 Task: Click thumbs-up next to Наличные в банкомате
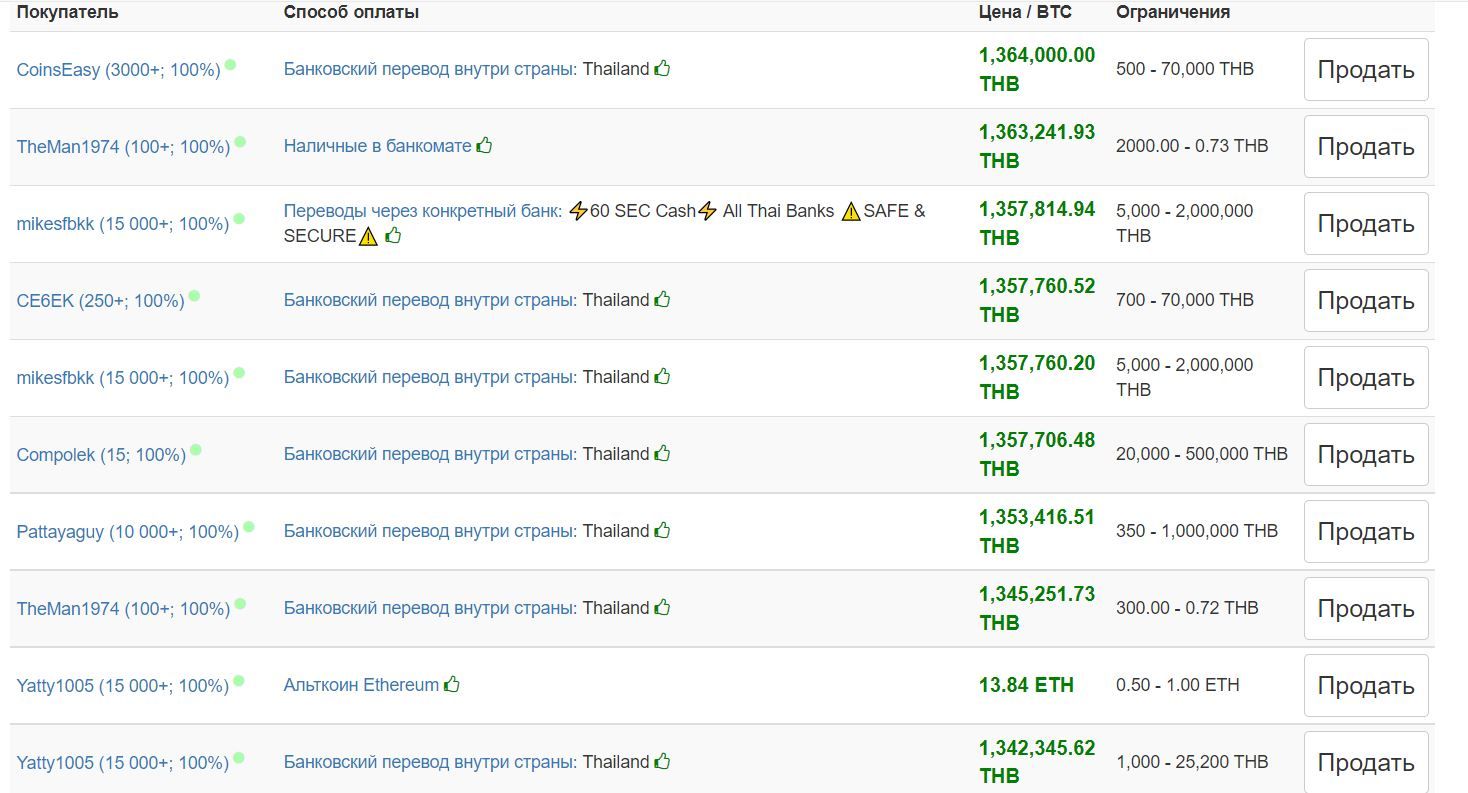pyautogui.click(x=484, y=145)
